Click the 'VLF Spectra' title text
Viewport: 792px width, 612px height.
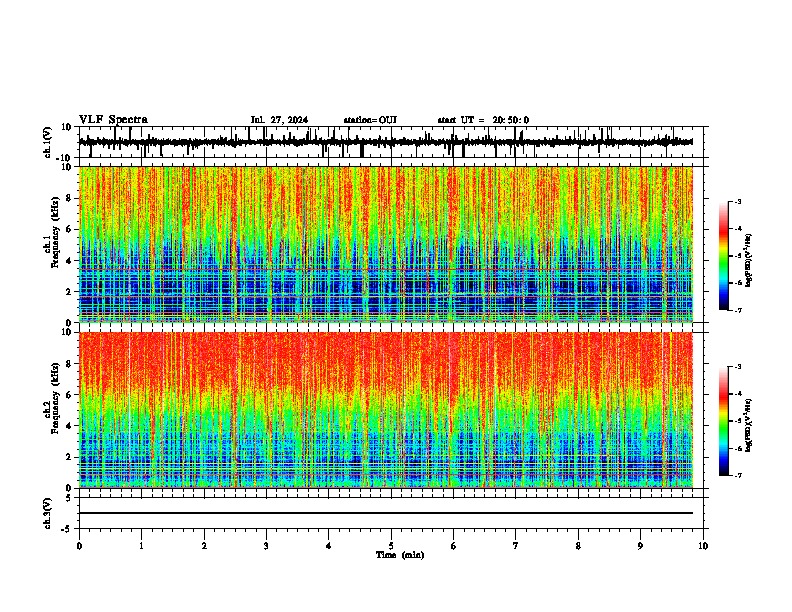coord(113,120)
